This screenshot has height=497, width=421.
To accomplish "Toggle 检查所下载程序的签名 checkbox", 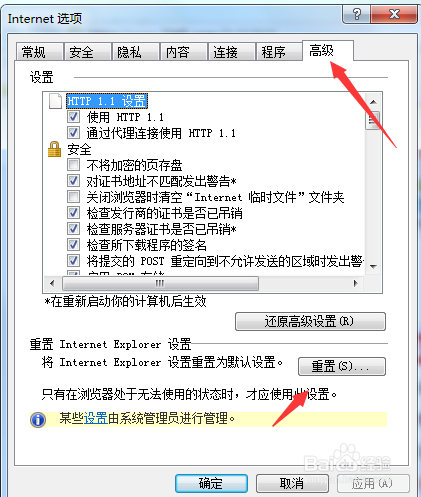I will coord(73,244).
